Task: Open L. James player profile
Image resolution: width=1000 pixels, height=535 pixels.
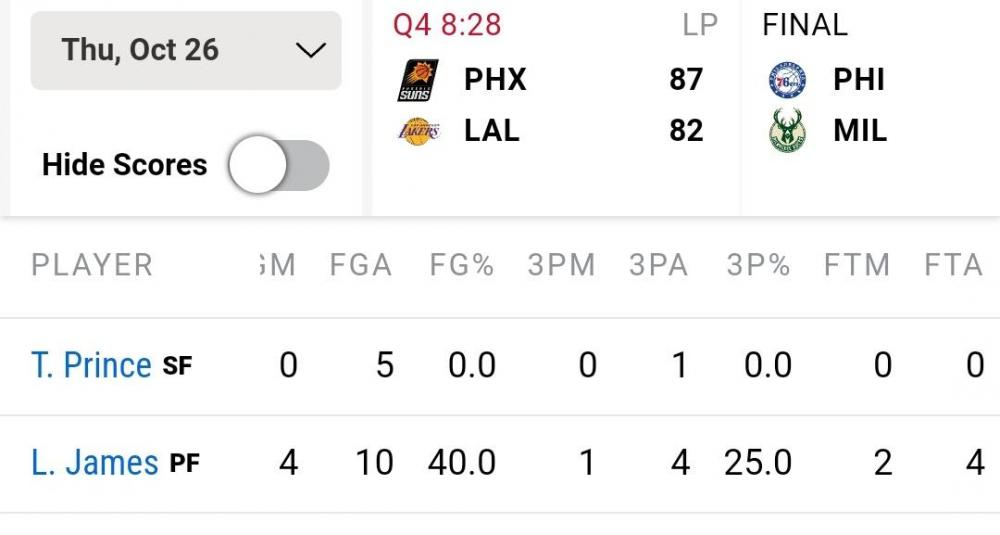Action: (x=95, y=464)
